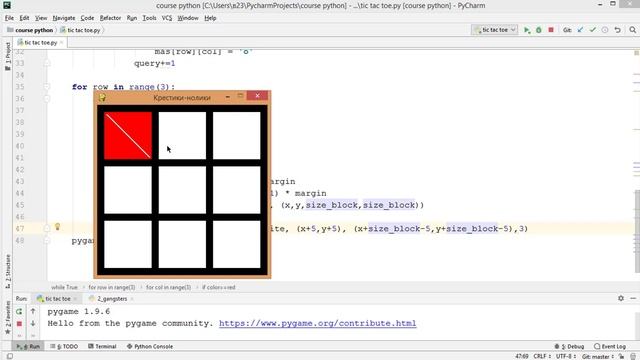The width and height of the screenshot is (640, 360).
Task: Toggle the fold marker at line 33
Action: [x=47, y=63]
